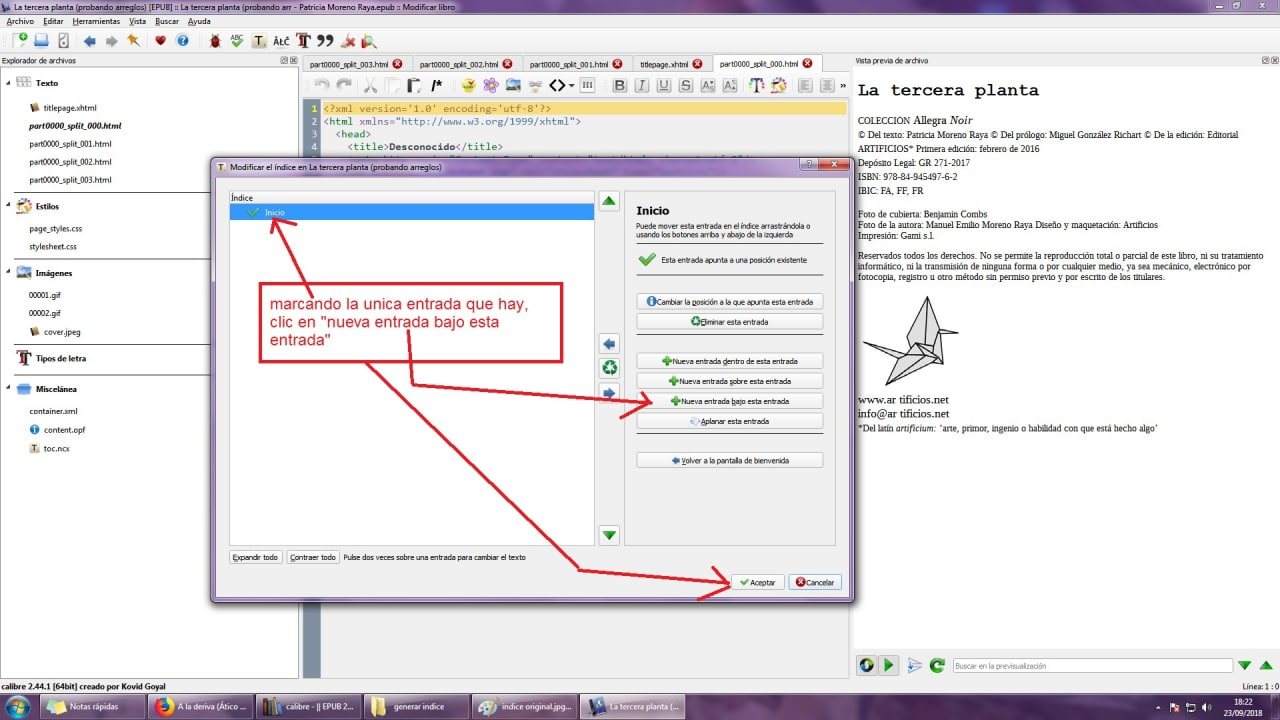1280x720 pixels.
Task: Click the red heart donate icon
Action: (x=160, y=41)
